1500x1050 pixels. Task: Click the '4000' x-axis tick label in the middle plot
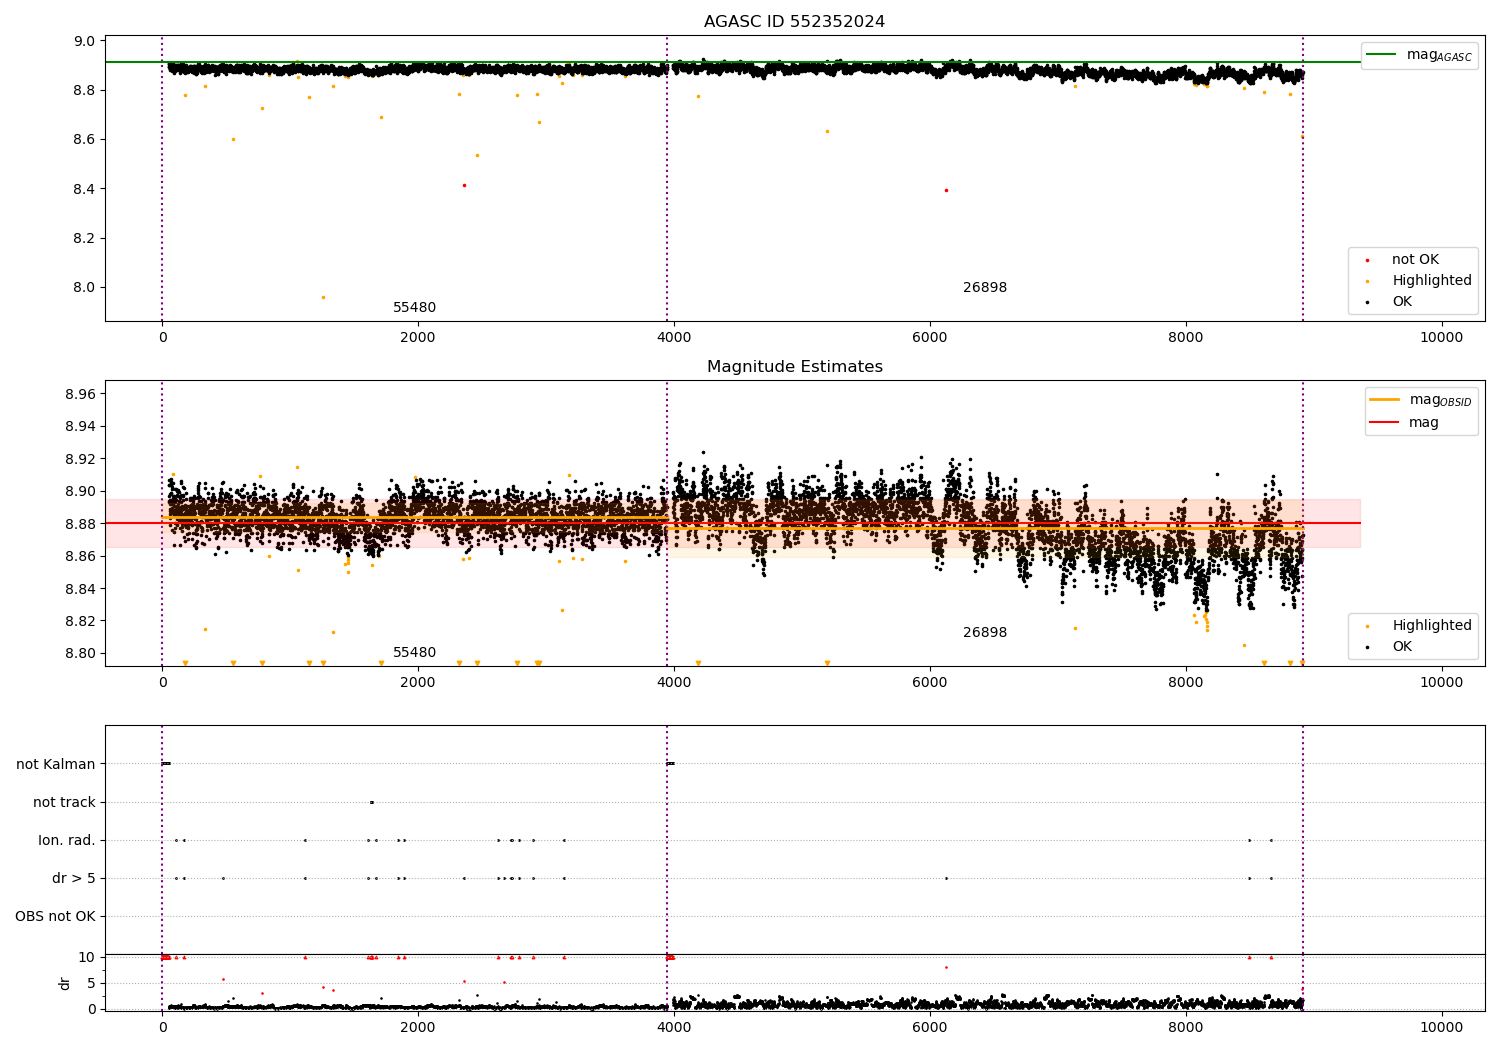coord(674,683)
